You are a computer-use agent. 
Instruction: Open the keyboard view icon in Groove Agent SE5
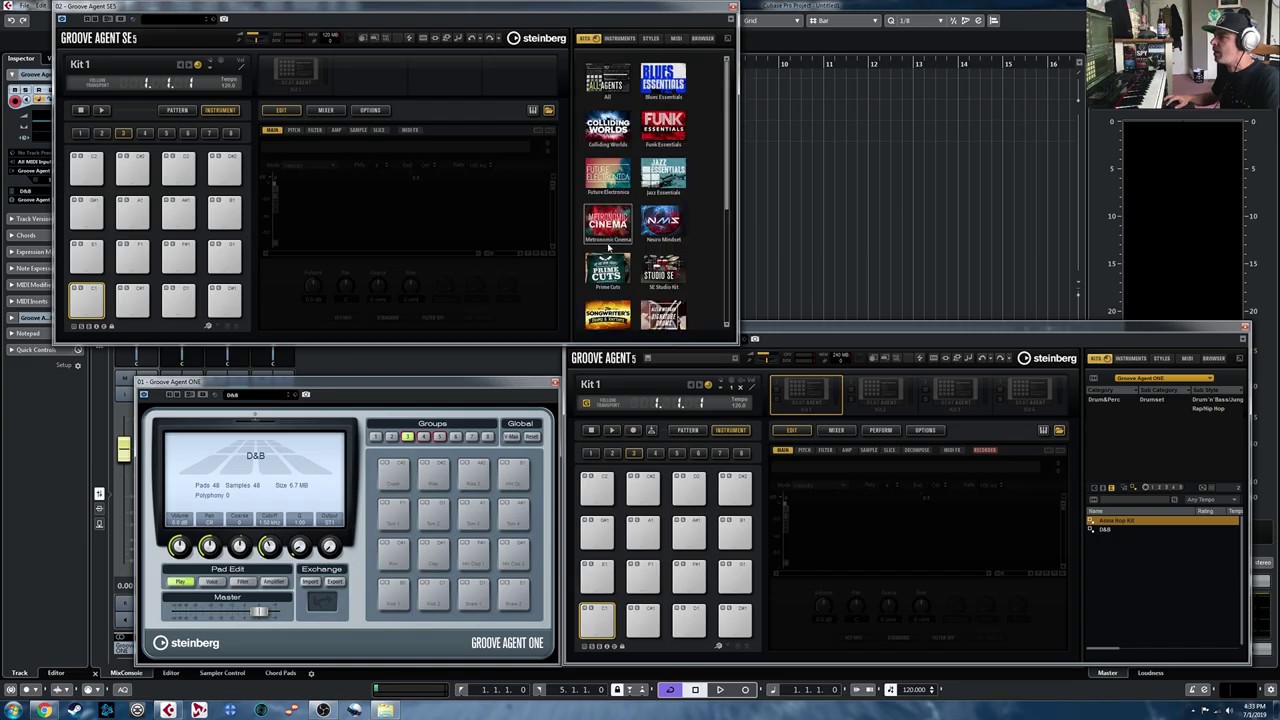pyautogui.click(x=533, y=110)
